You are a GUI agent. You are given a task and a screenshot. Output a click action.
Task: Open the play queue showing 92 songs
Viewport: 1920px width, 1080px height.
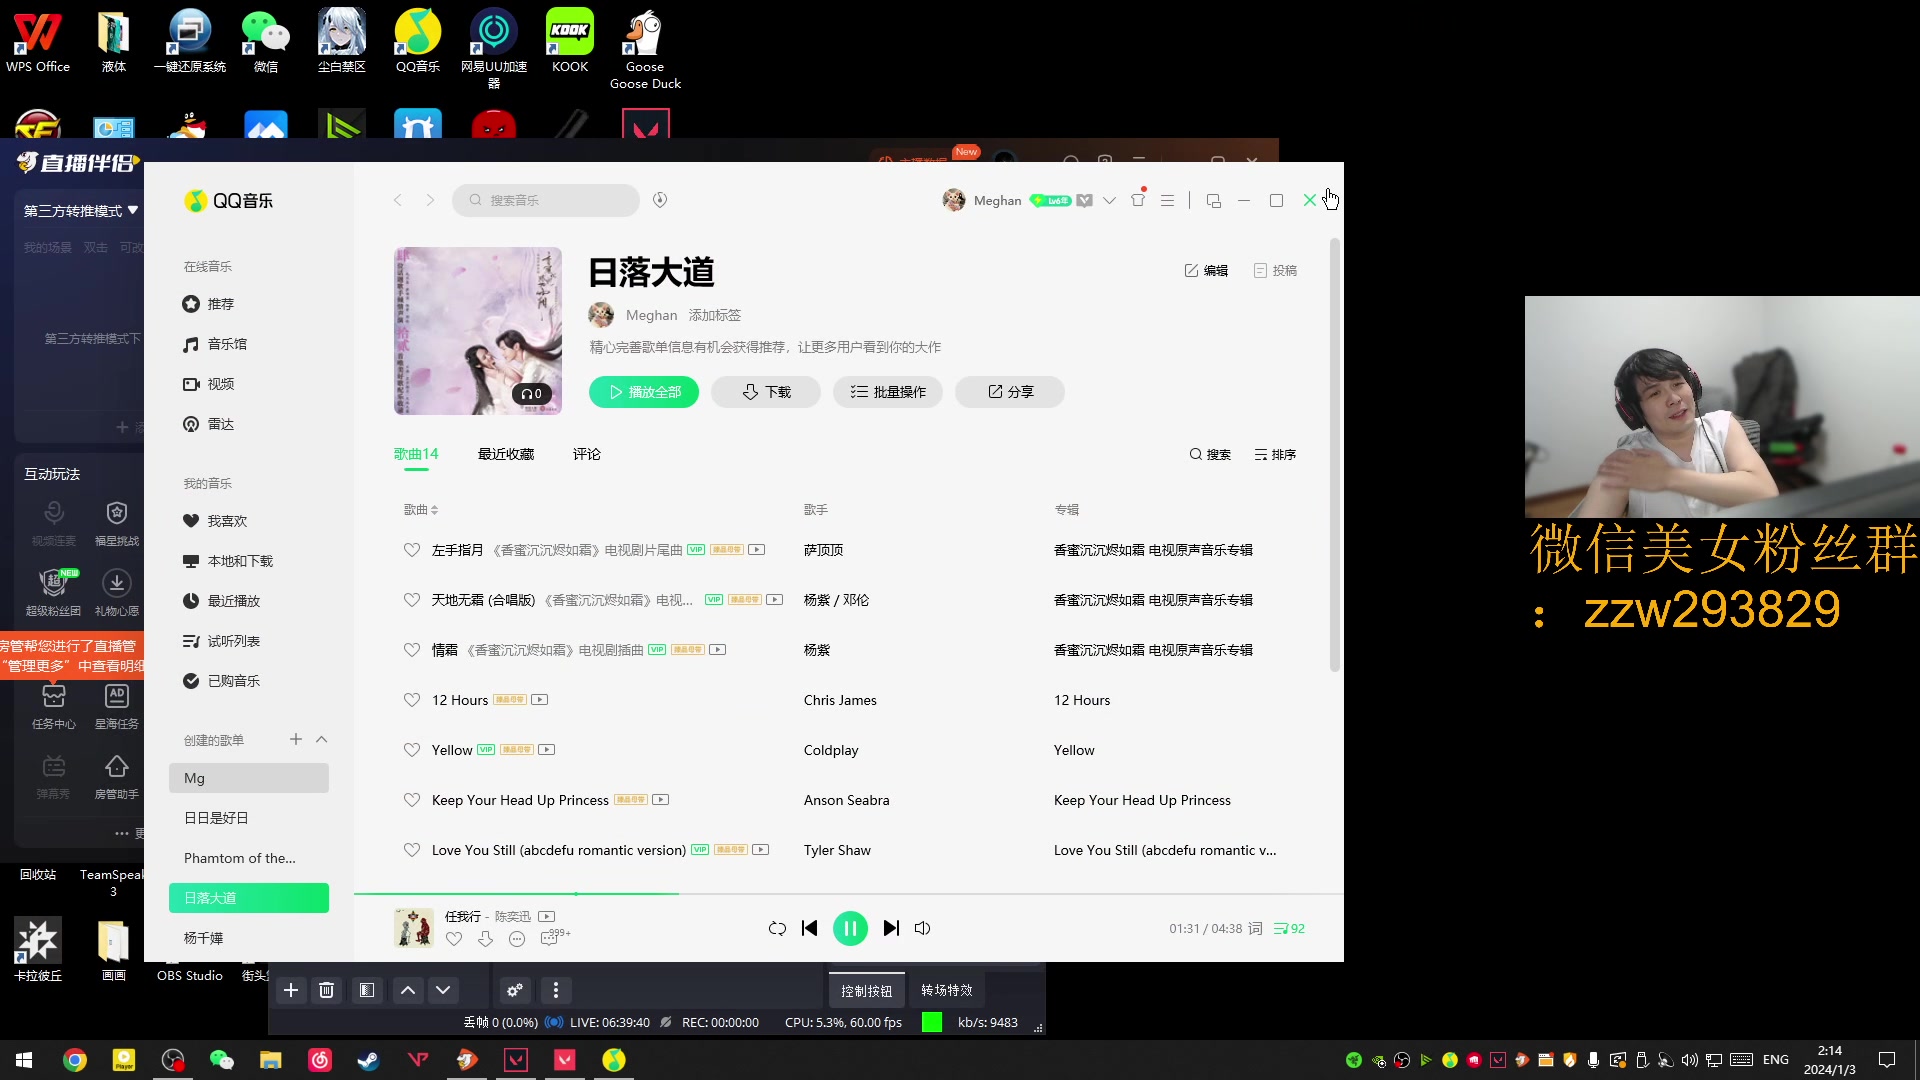point(1288,928)
